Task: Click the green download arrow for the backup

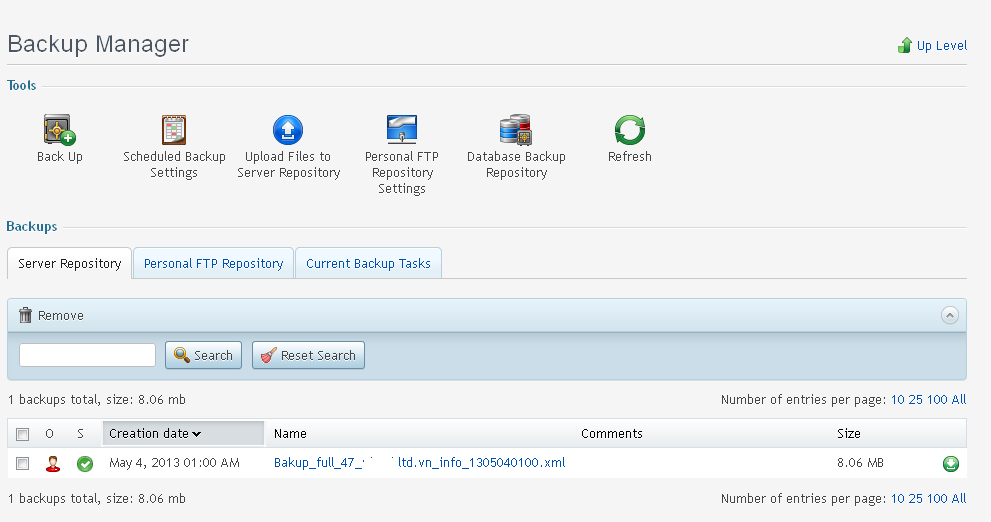Action: [x=950, y=464]
